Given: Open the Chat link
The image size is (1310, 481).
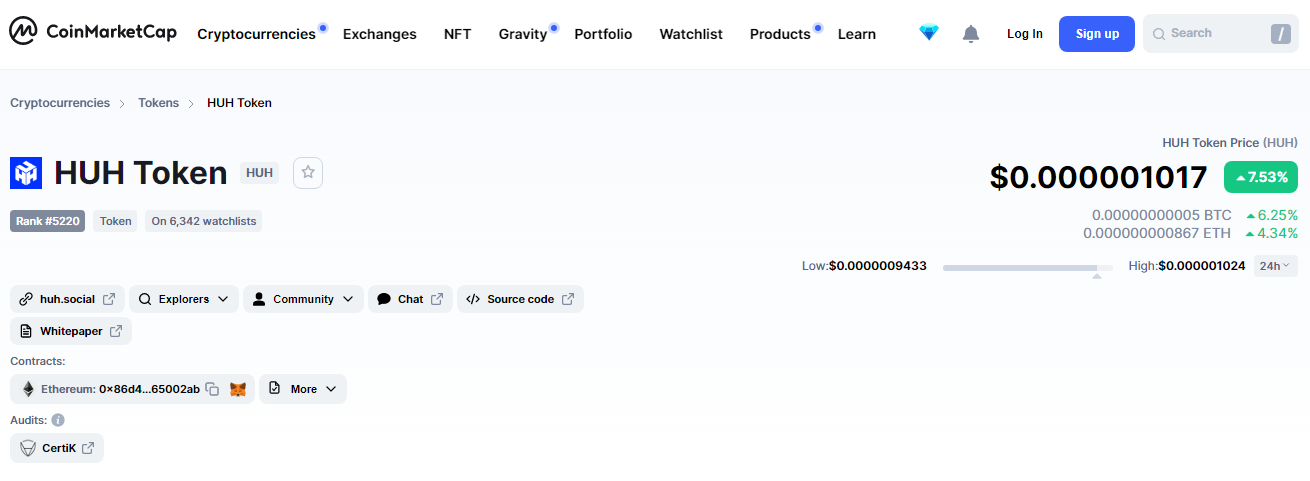Looking at the screenshot, I should click(410, 299).
